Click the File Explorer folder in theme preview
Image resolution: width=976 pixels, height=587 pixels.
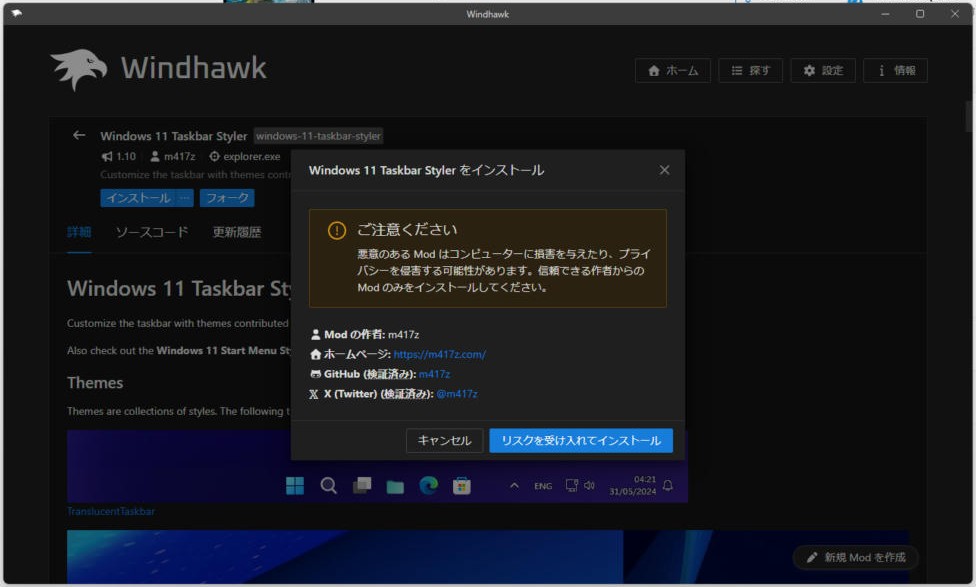pos(395,486)
